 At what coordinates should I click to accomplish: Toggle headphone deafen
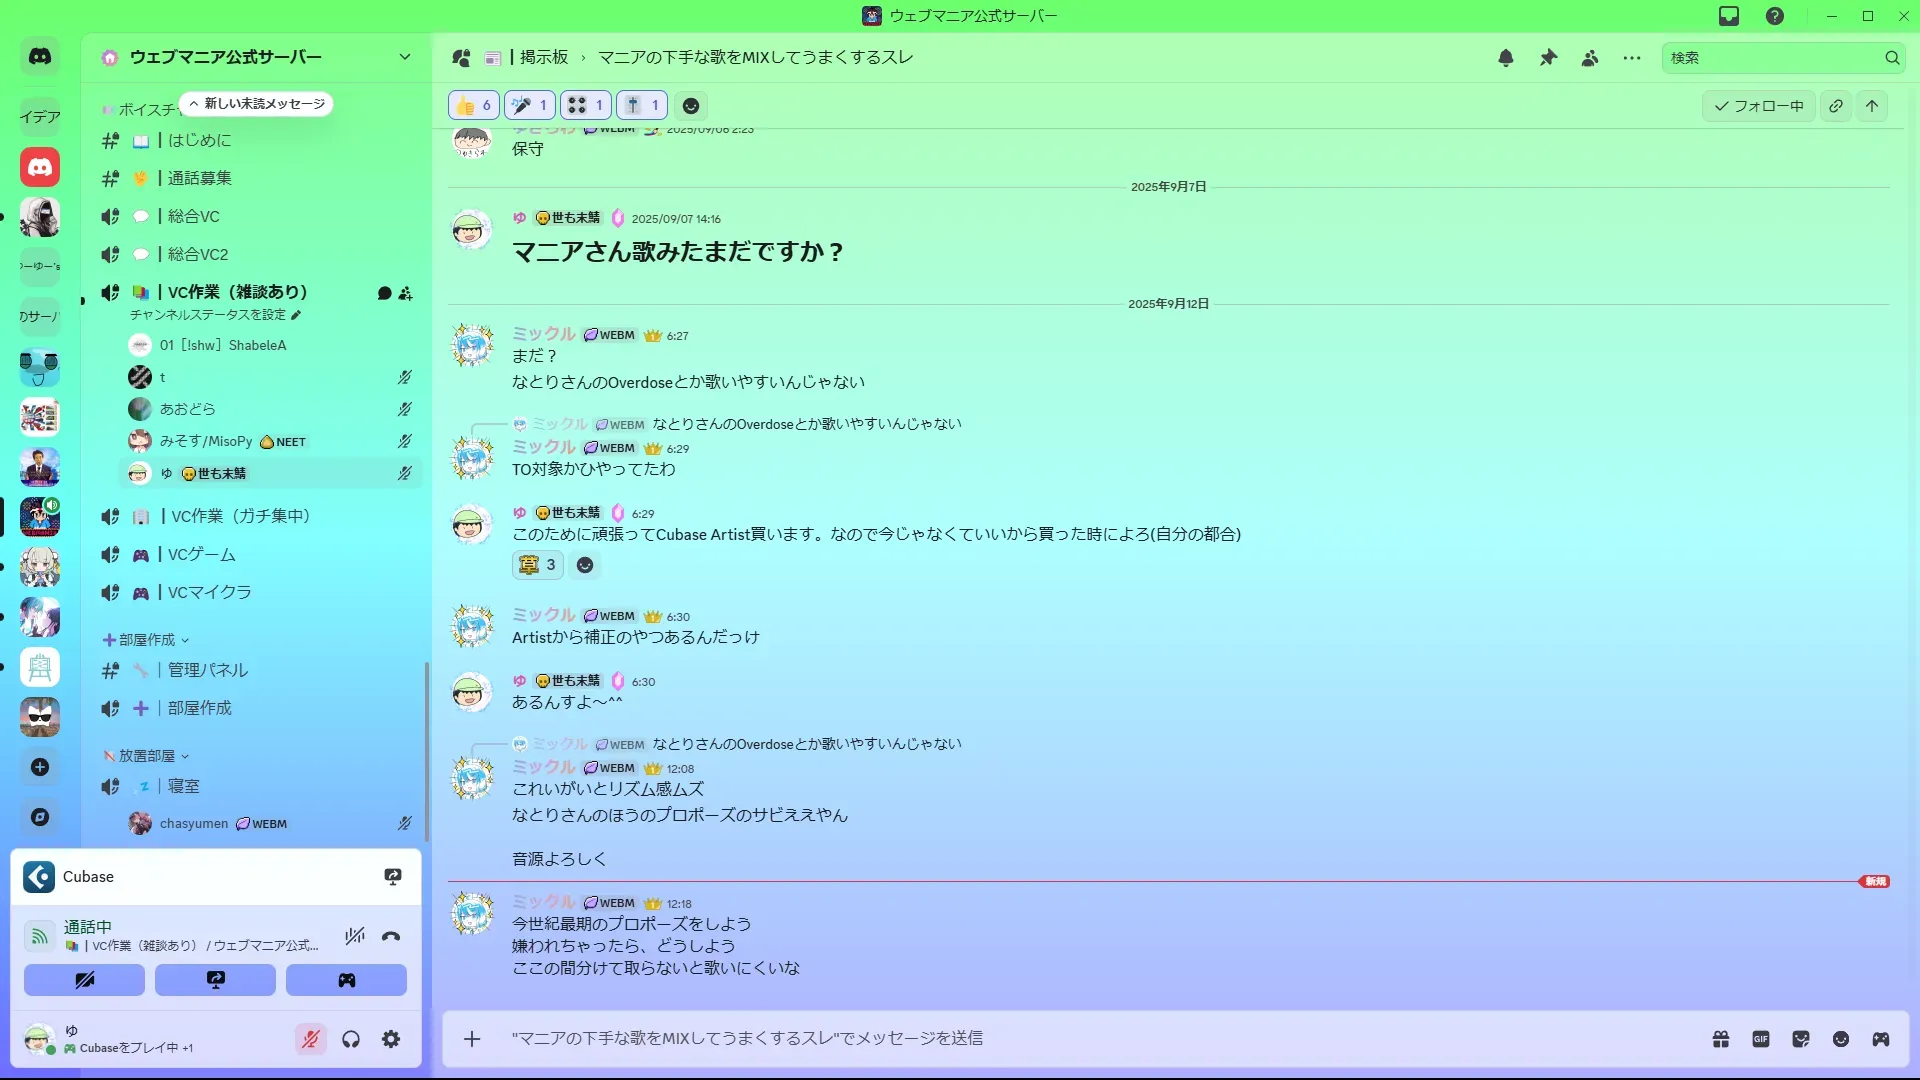click(x=351, y=1039)
